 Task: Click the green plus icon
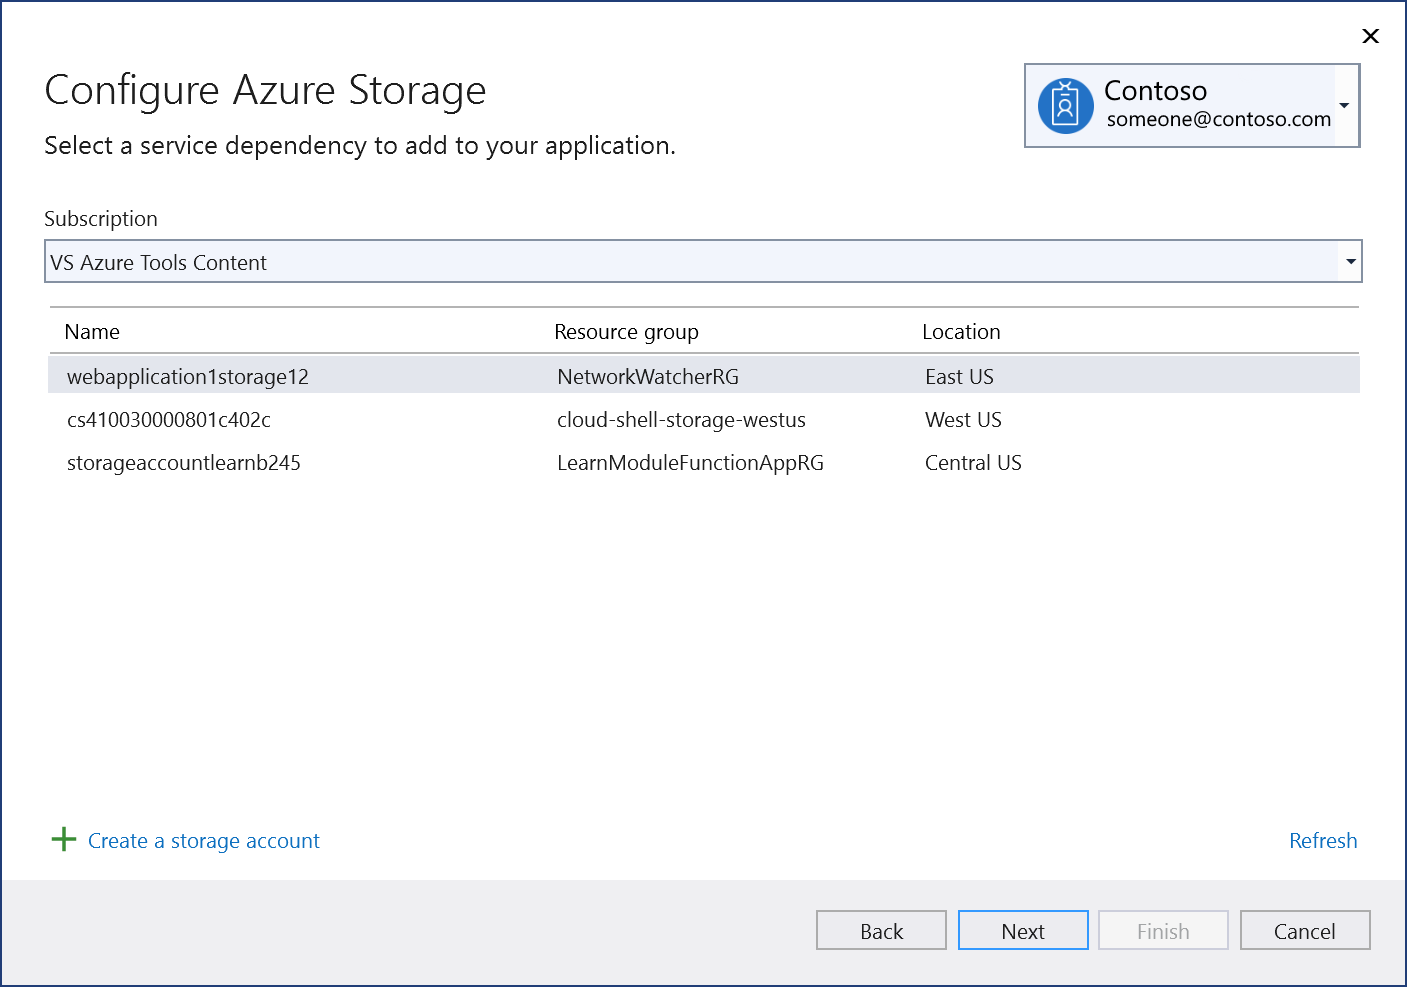pyautogui.click(x=64, y=839)
